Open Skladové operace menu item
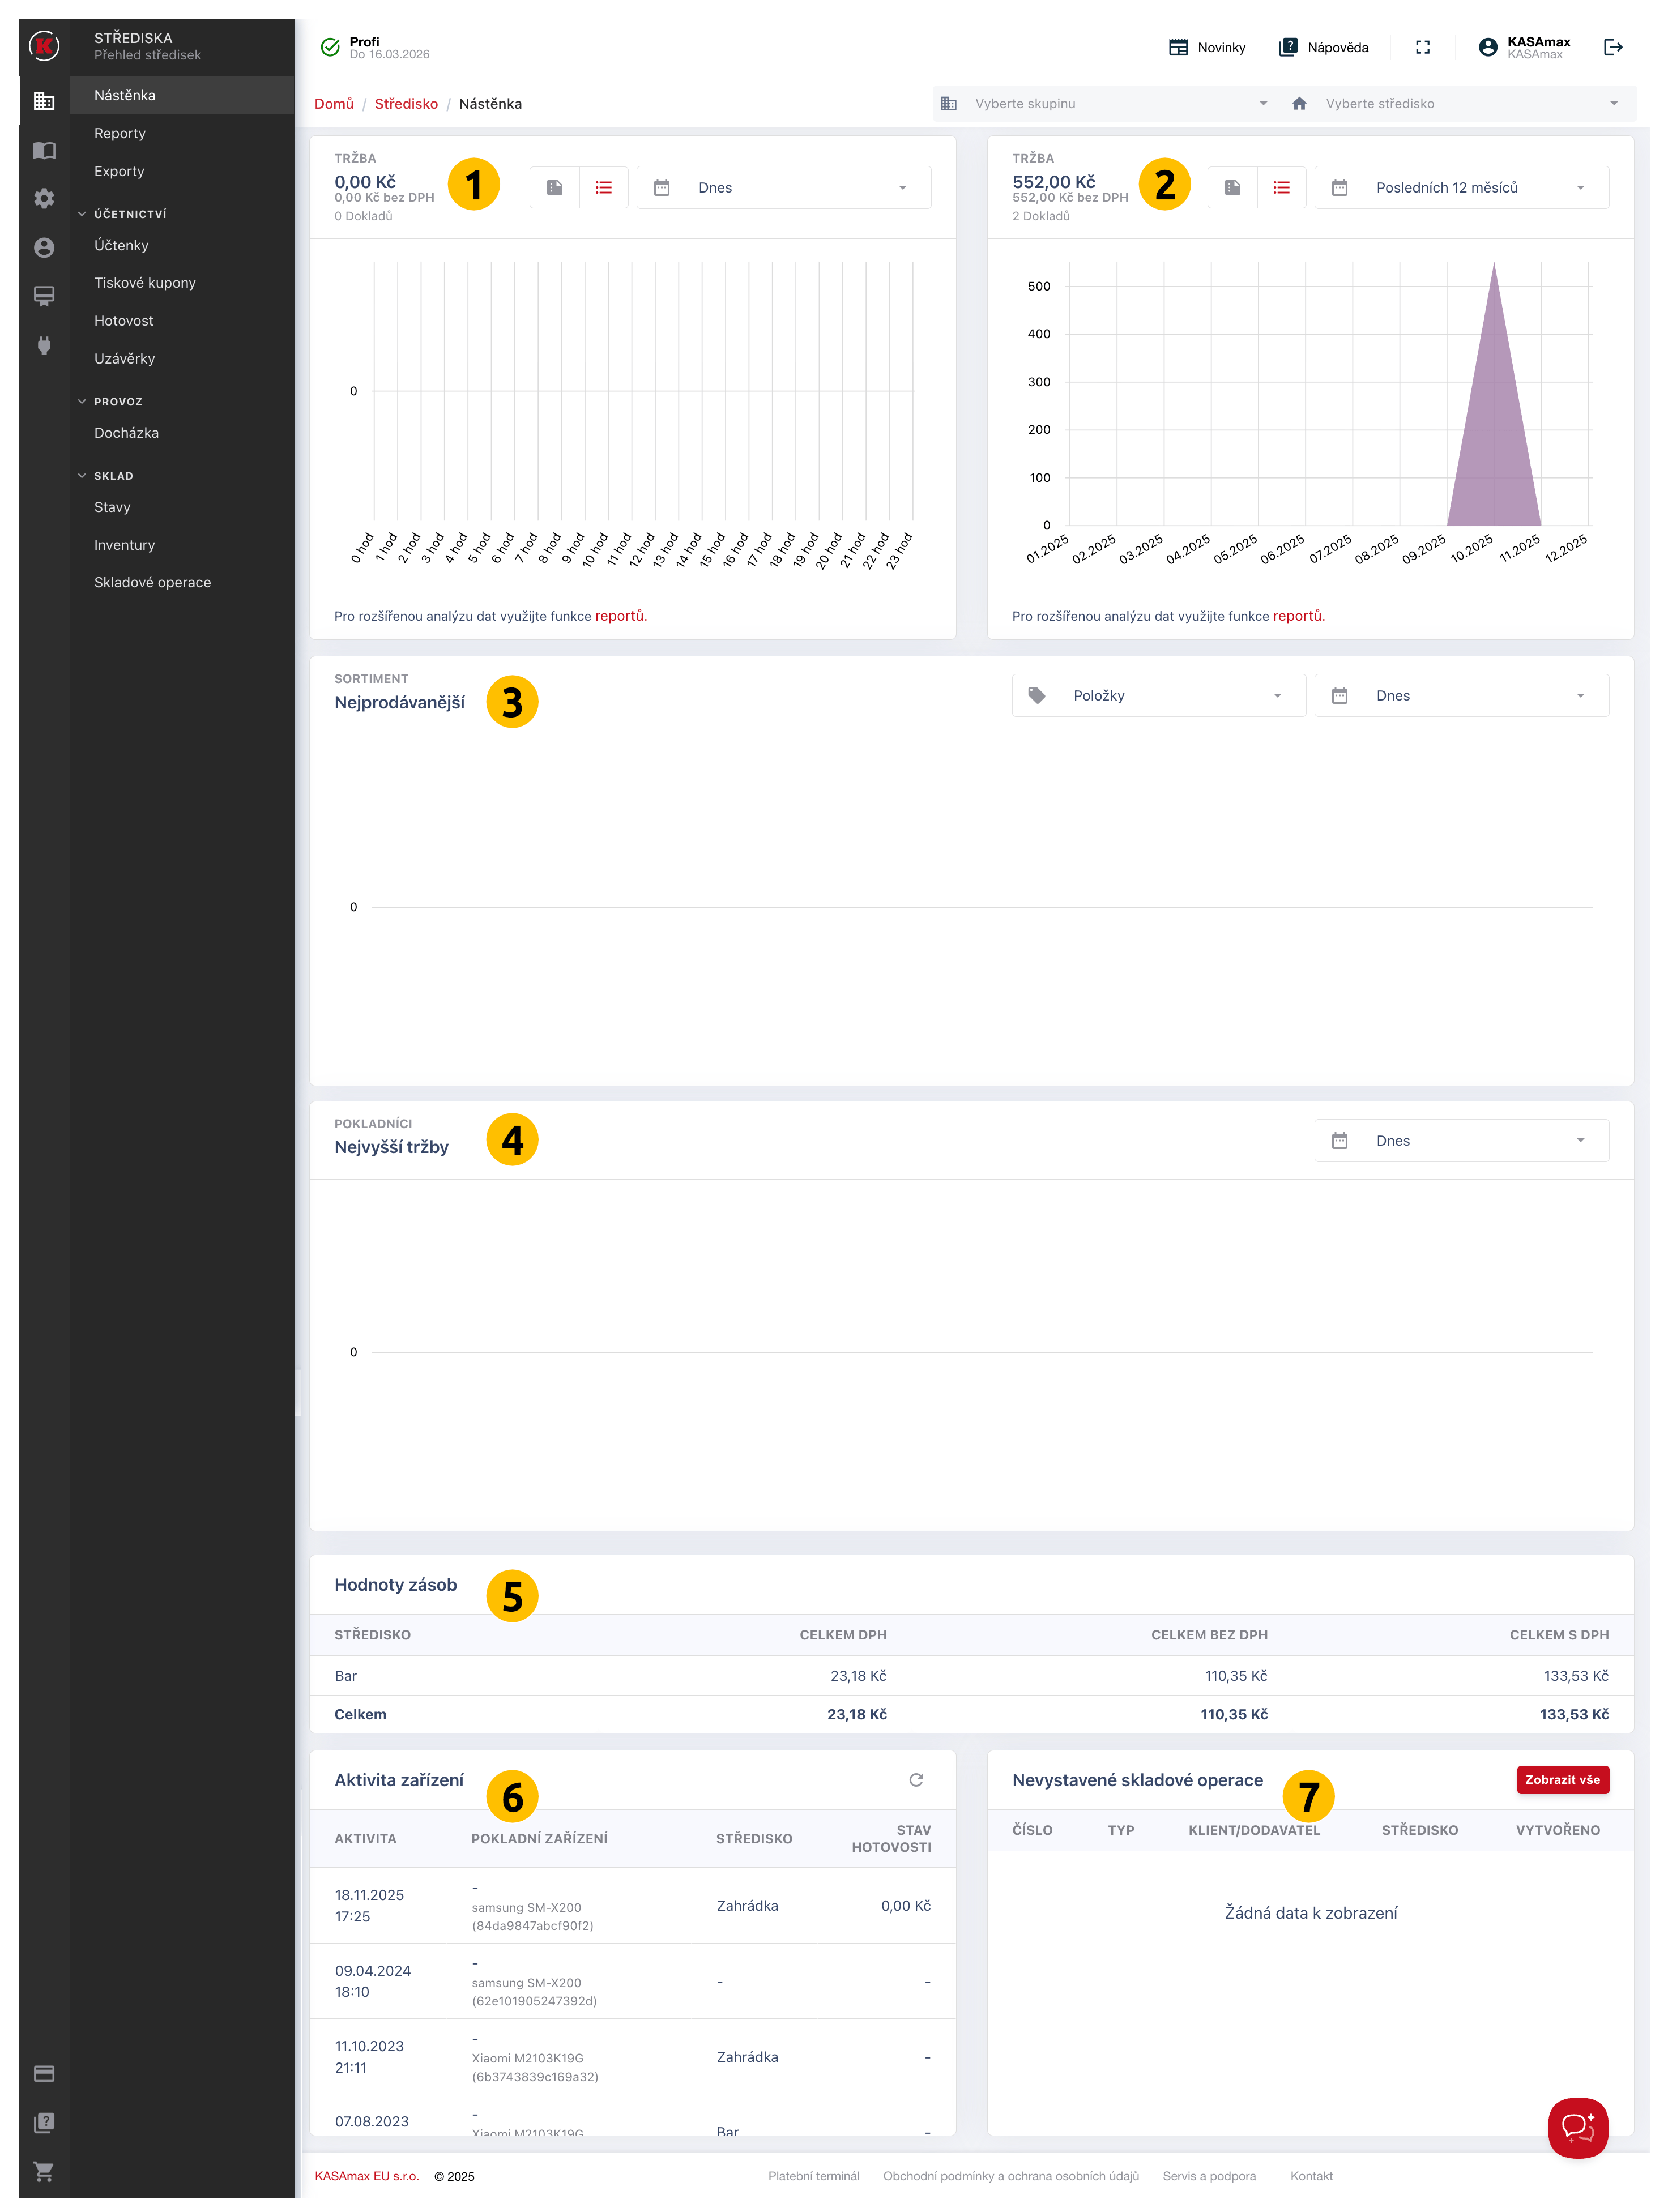 click(x=152, y=582)
